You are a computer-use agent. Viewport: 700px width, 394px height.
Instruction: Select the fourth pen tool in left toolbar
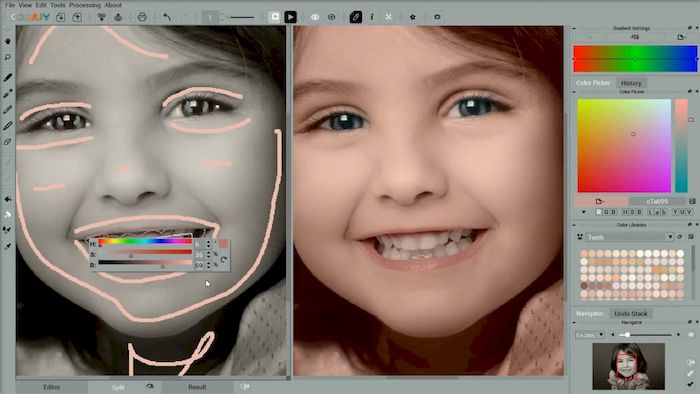(8, 126)
